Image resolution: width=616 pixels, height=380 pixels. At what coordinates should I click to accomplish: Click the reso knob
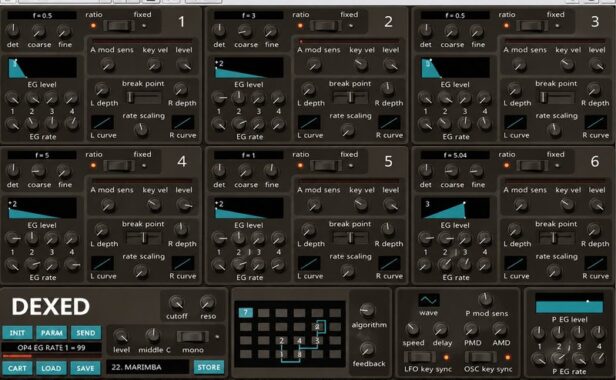pyautogui.click(x=207, y=302)
